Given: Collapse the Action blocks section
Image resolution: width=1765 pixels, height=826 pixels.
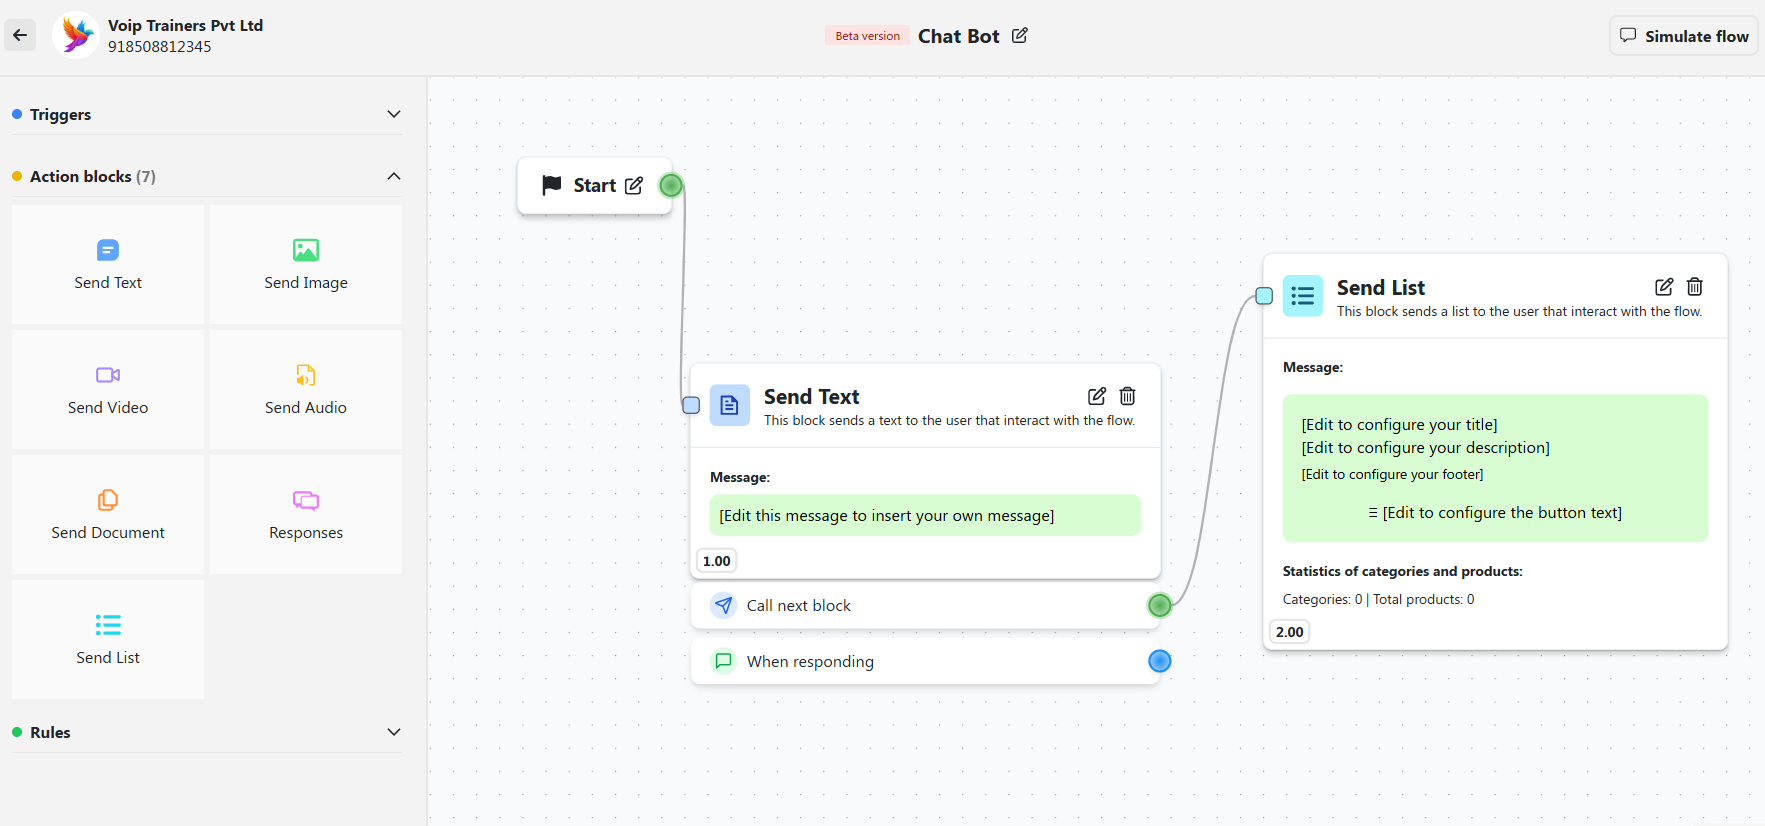Looking at the screenshot, I should click(x=393, y=175).
